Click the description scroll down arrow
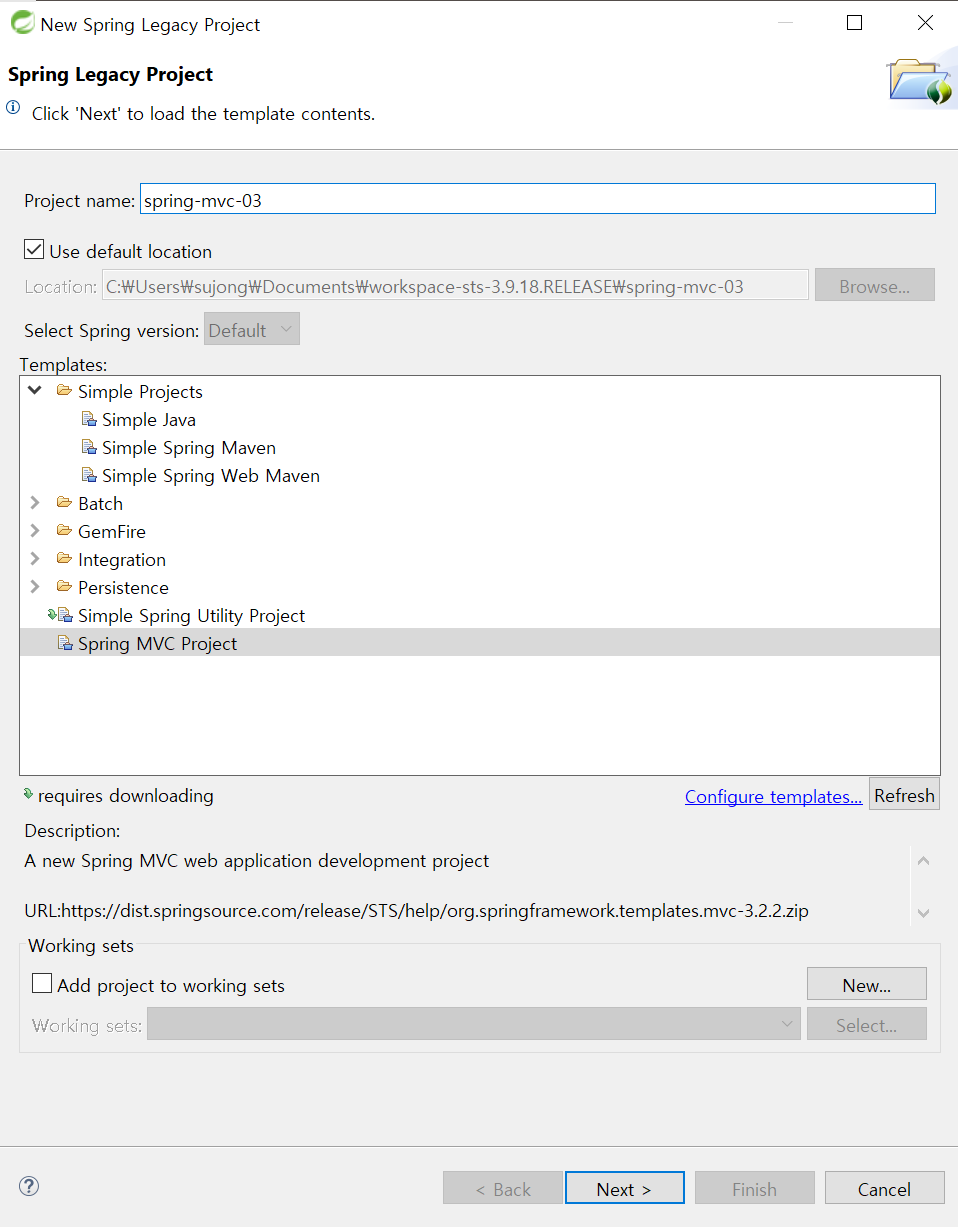 tap(924, 912)
